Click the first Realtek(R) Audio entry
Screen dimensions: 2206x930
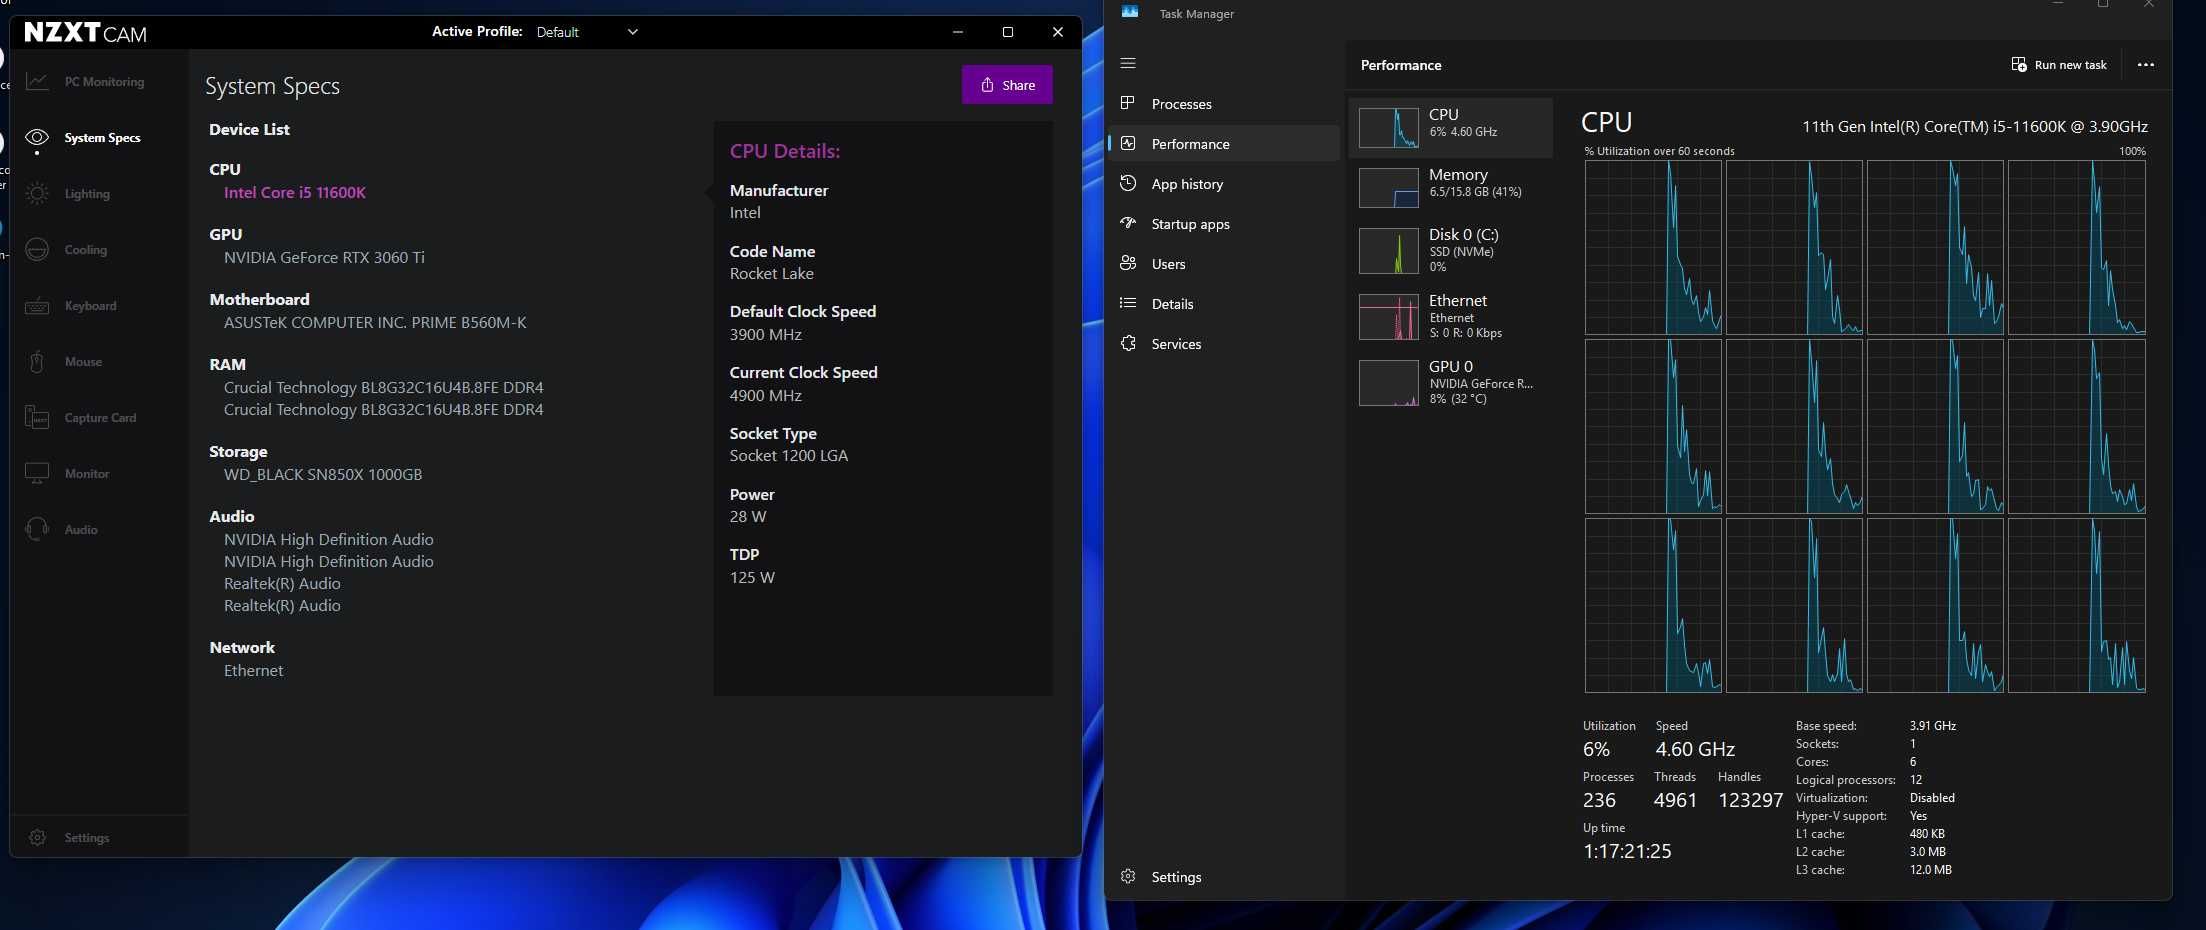click(x=282, y=584)
